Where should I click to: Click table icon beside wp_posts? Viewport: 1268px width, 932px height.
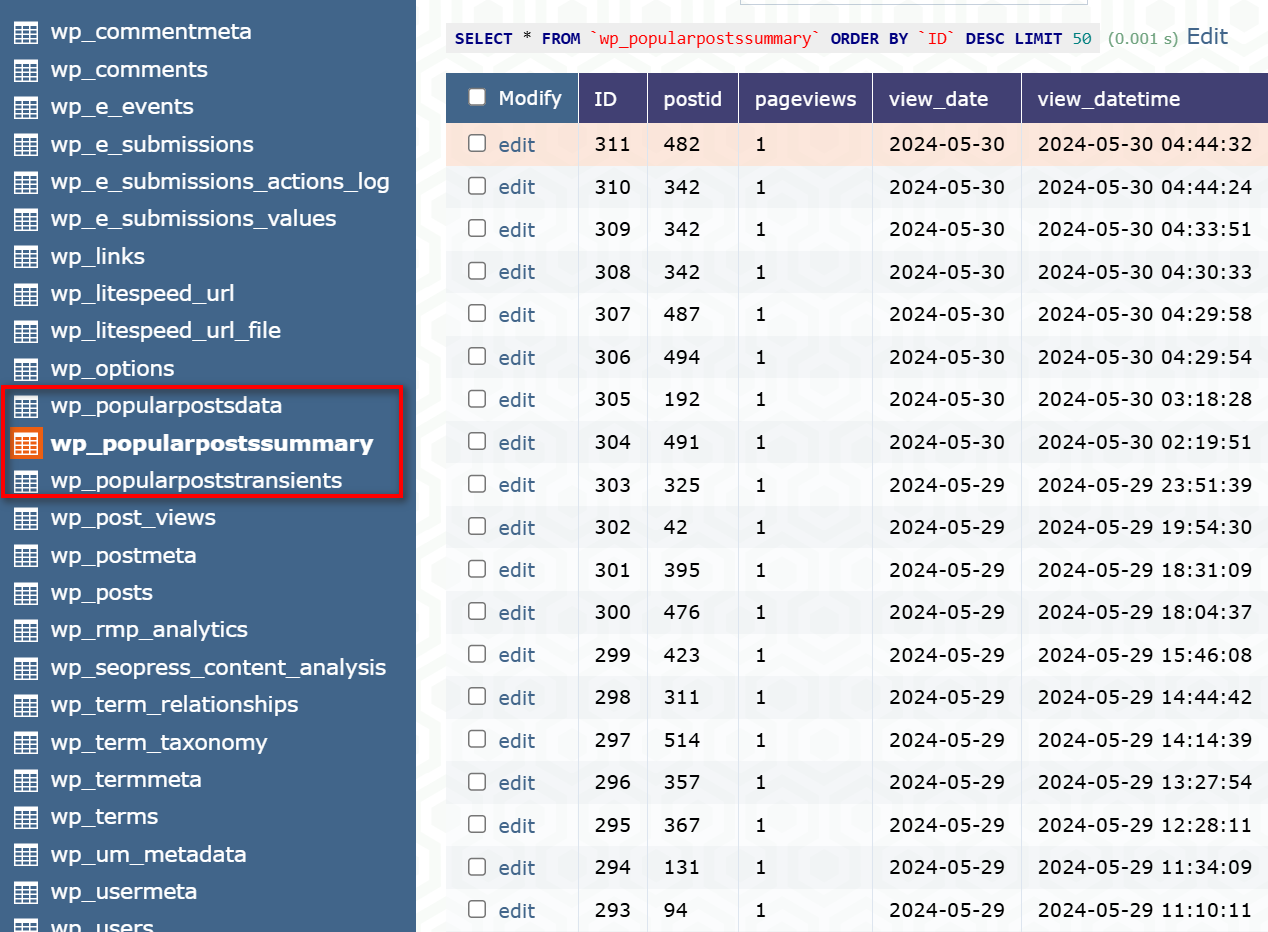click(x=26, y=593)
